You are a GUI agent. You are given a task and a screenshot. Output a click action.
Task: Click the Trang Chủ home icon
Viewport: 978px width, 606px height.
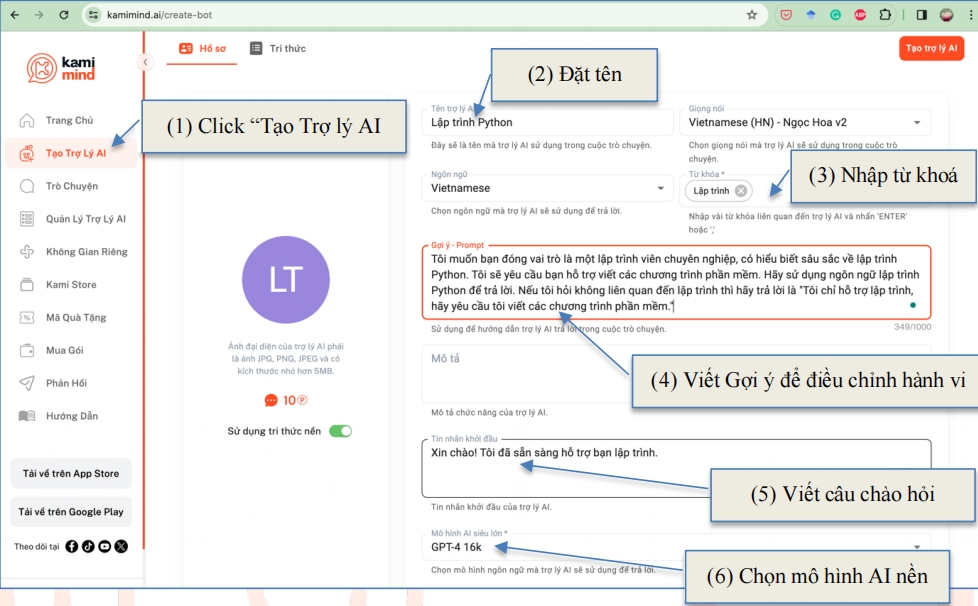(27, 121)
